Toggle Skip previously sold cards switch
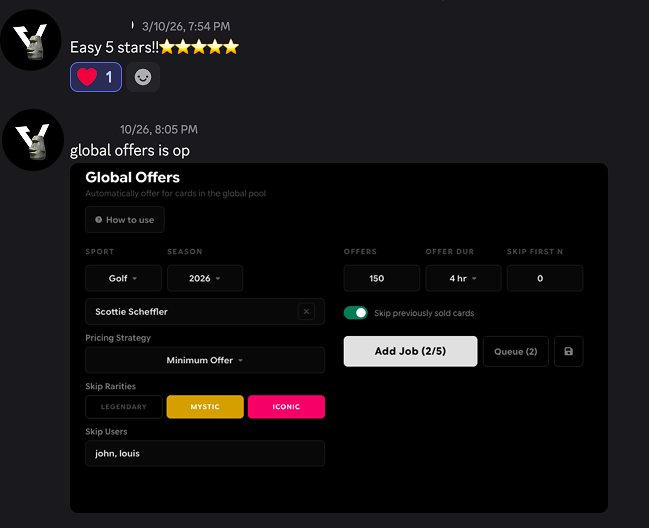Viewport: 649px width, 528px height. pos(356,313)
